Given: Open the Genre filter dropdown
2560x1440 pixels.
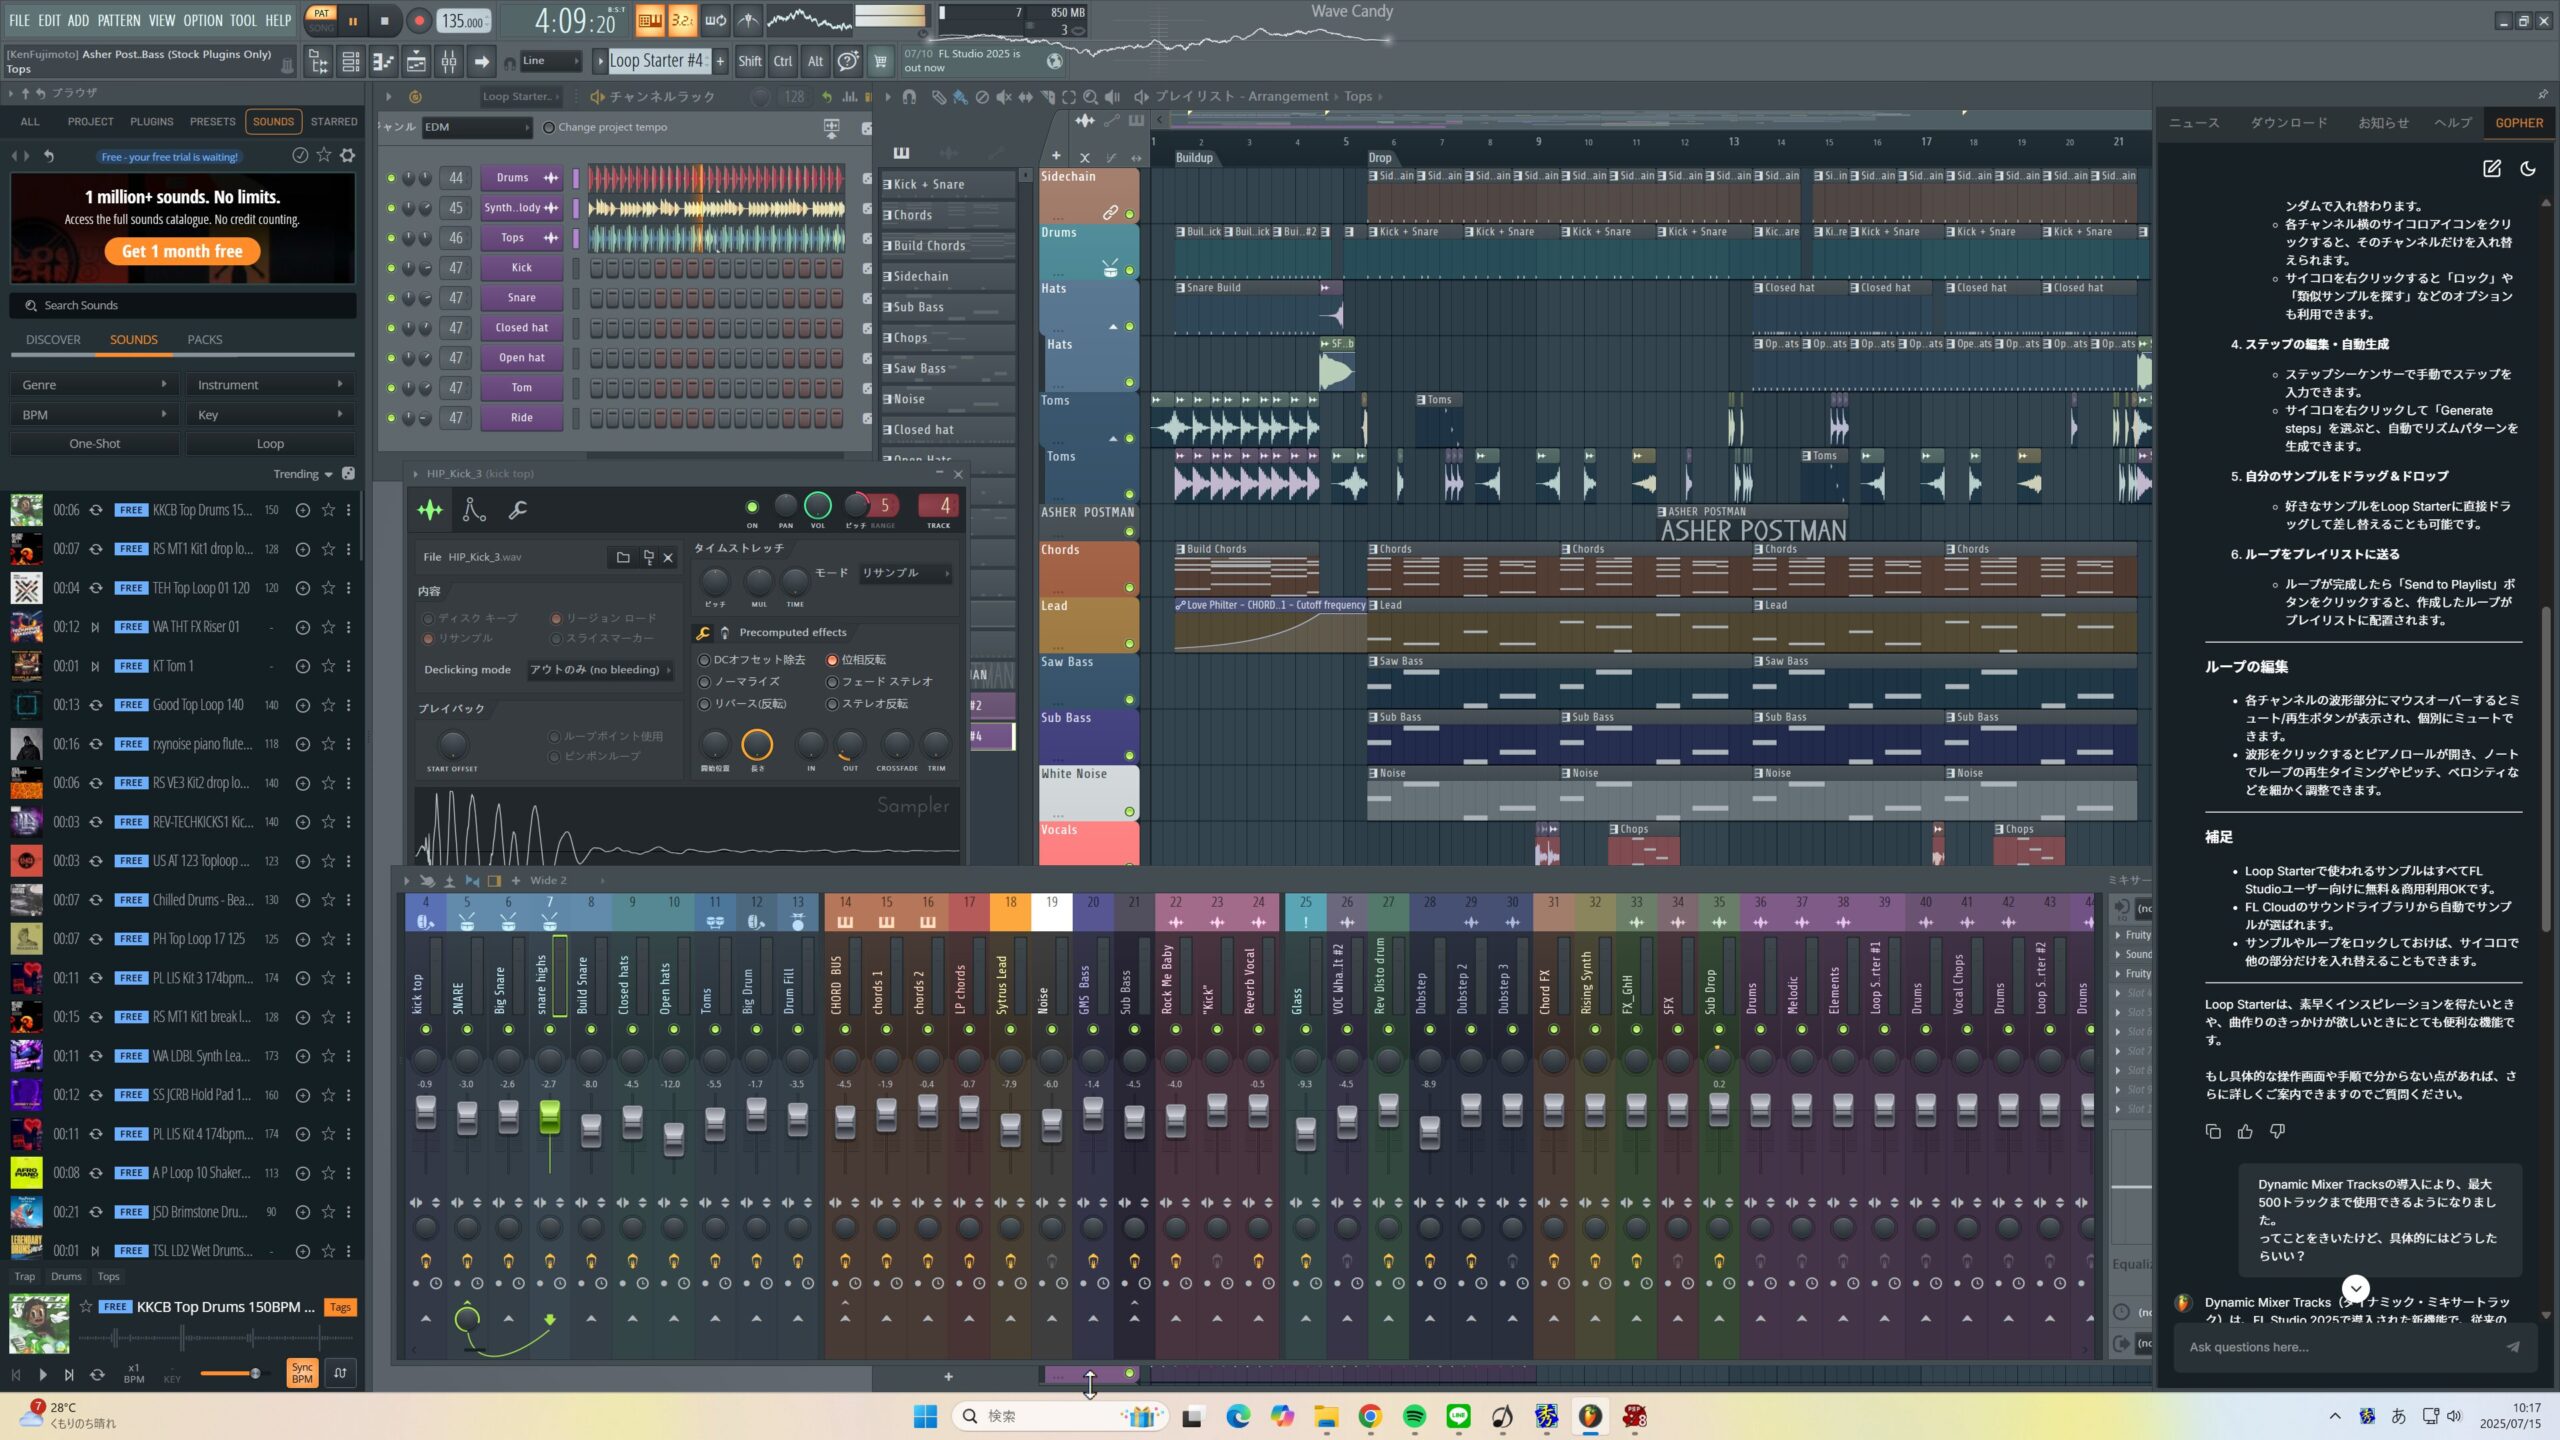Looking at the screenshot, I should click(94, 385).
